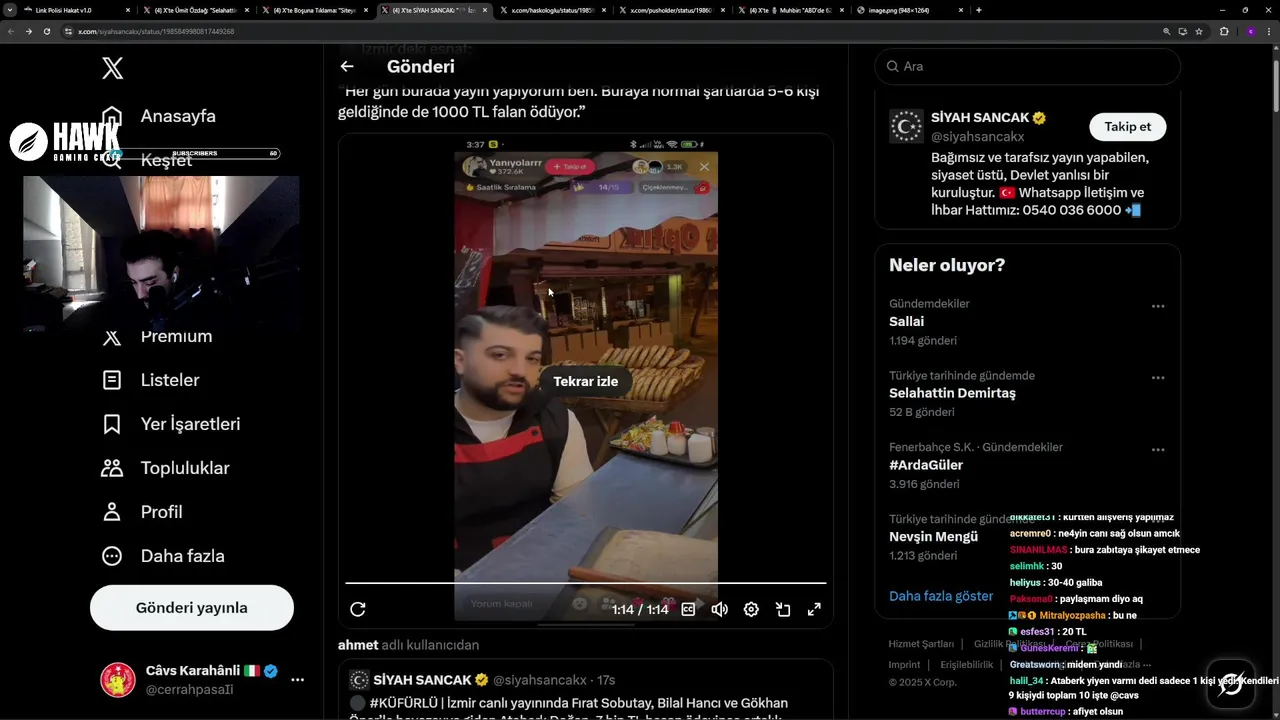
Task: Open more options for #ArdaGüler trend
Action: [x=1158, y=450]
